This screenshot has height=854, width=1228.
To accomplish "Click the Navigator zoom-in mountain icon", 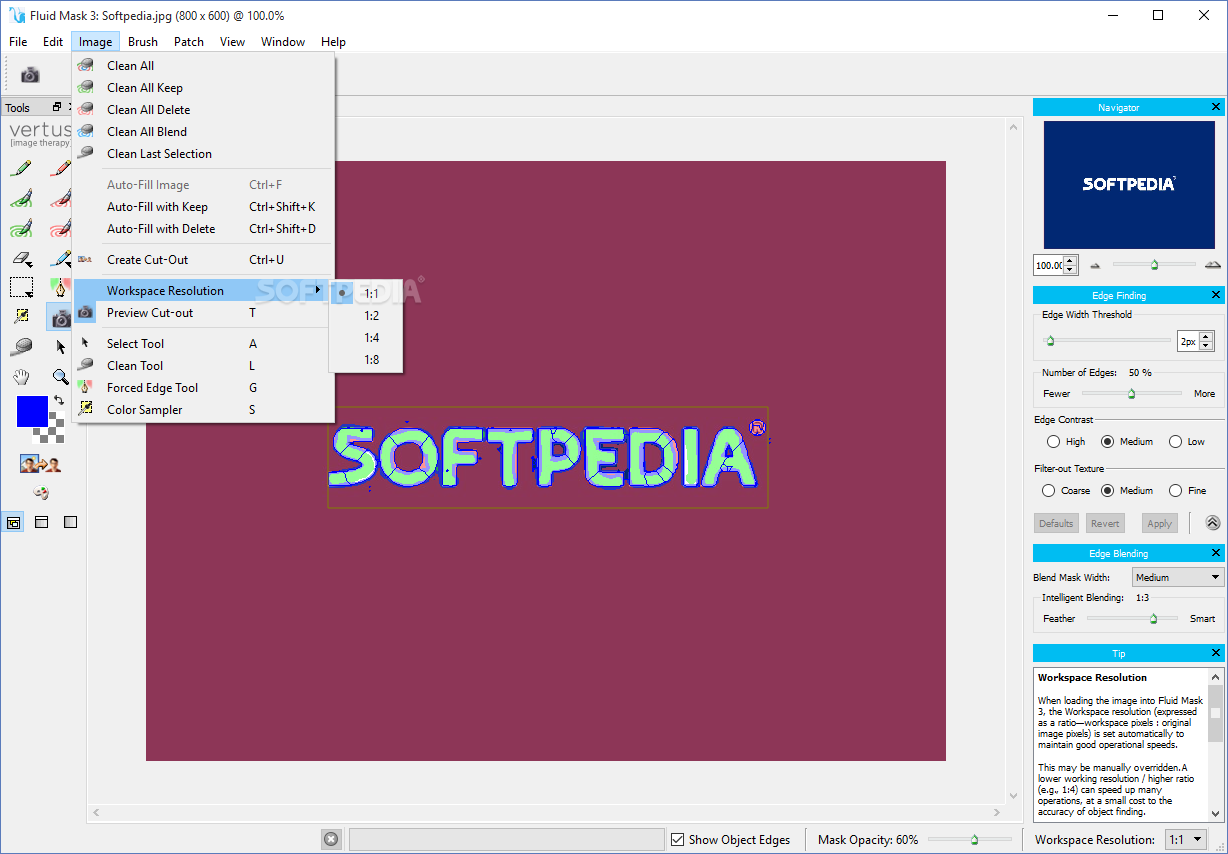I will pos(1213,265).
